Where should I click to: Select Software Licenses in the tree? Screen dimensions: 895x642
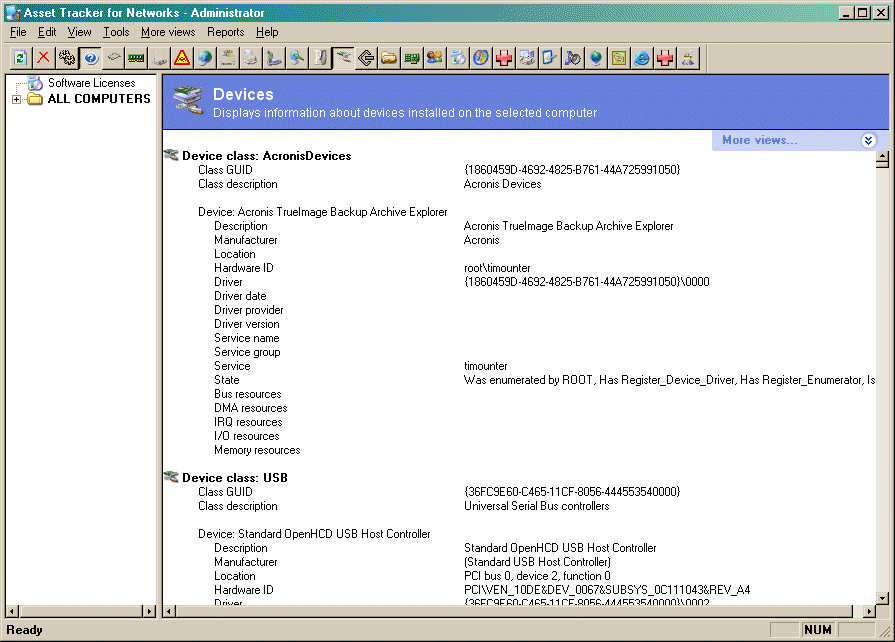[x=91, y=83]
